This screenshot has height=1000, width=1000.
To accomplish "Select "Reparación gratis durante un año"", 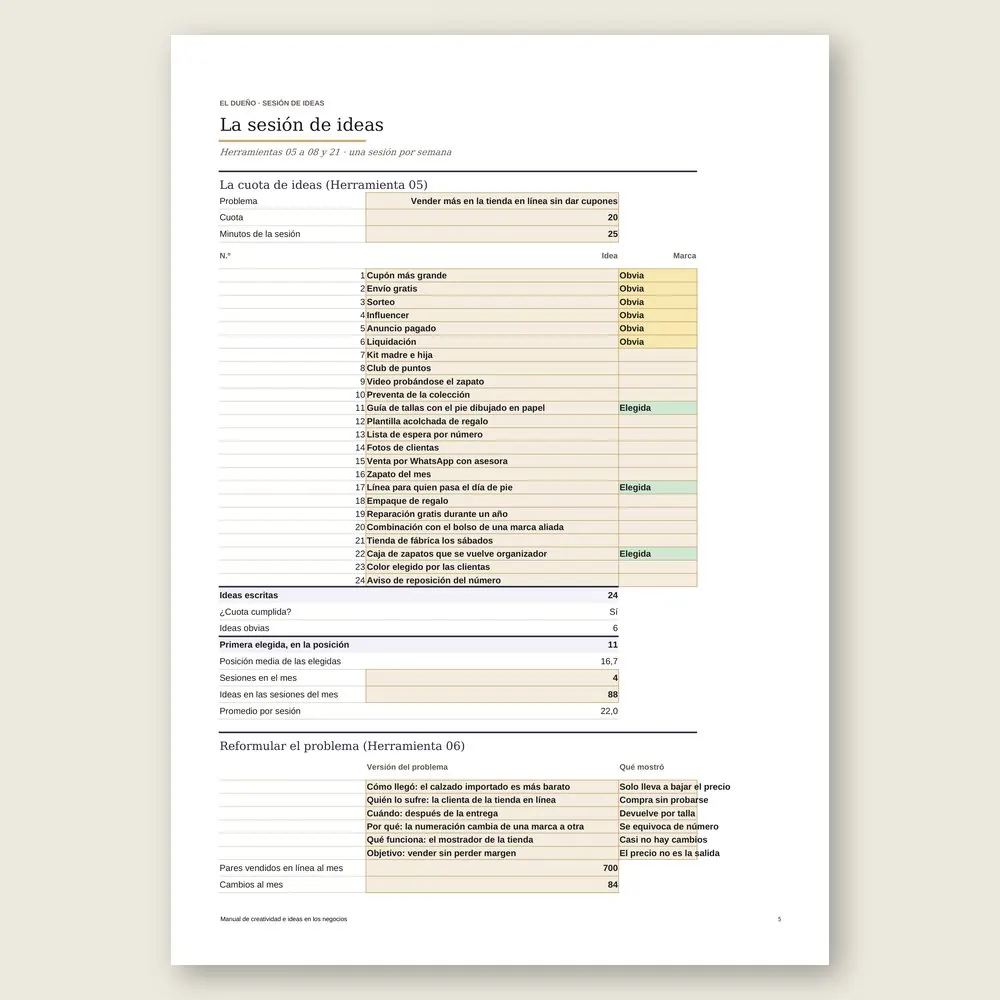I will (492, 514).
